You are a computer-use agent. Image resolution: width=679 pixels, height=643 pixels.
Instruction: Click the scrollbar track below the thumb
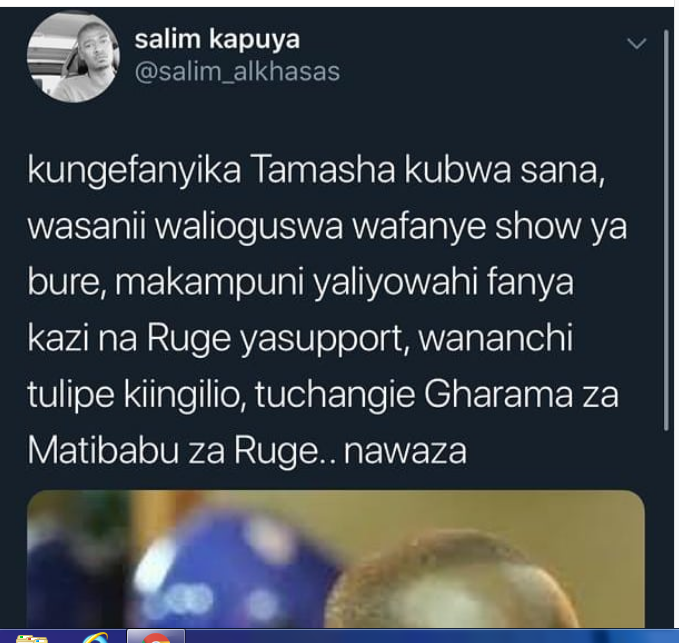tap(666, 528)
